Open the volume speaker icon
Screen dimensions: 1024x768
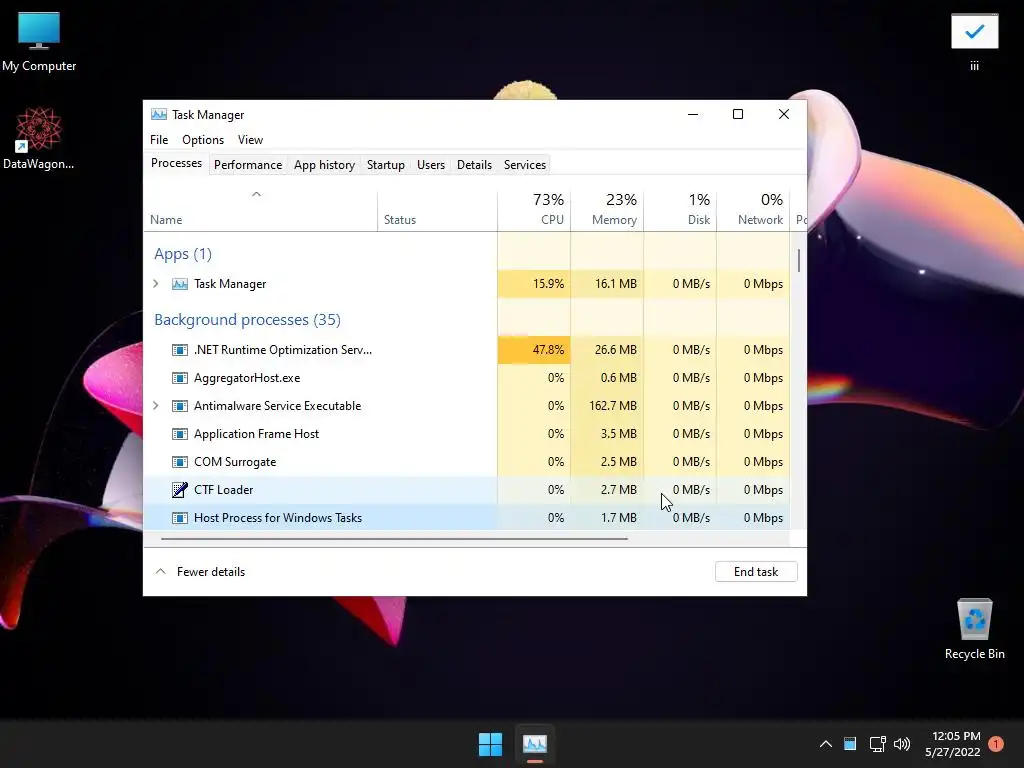tap(902, 744)
